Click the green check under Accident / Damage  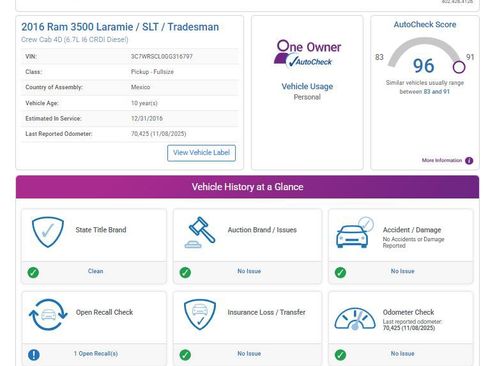(340, 272)
